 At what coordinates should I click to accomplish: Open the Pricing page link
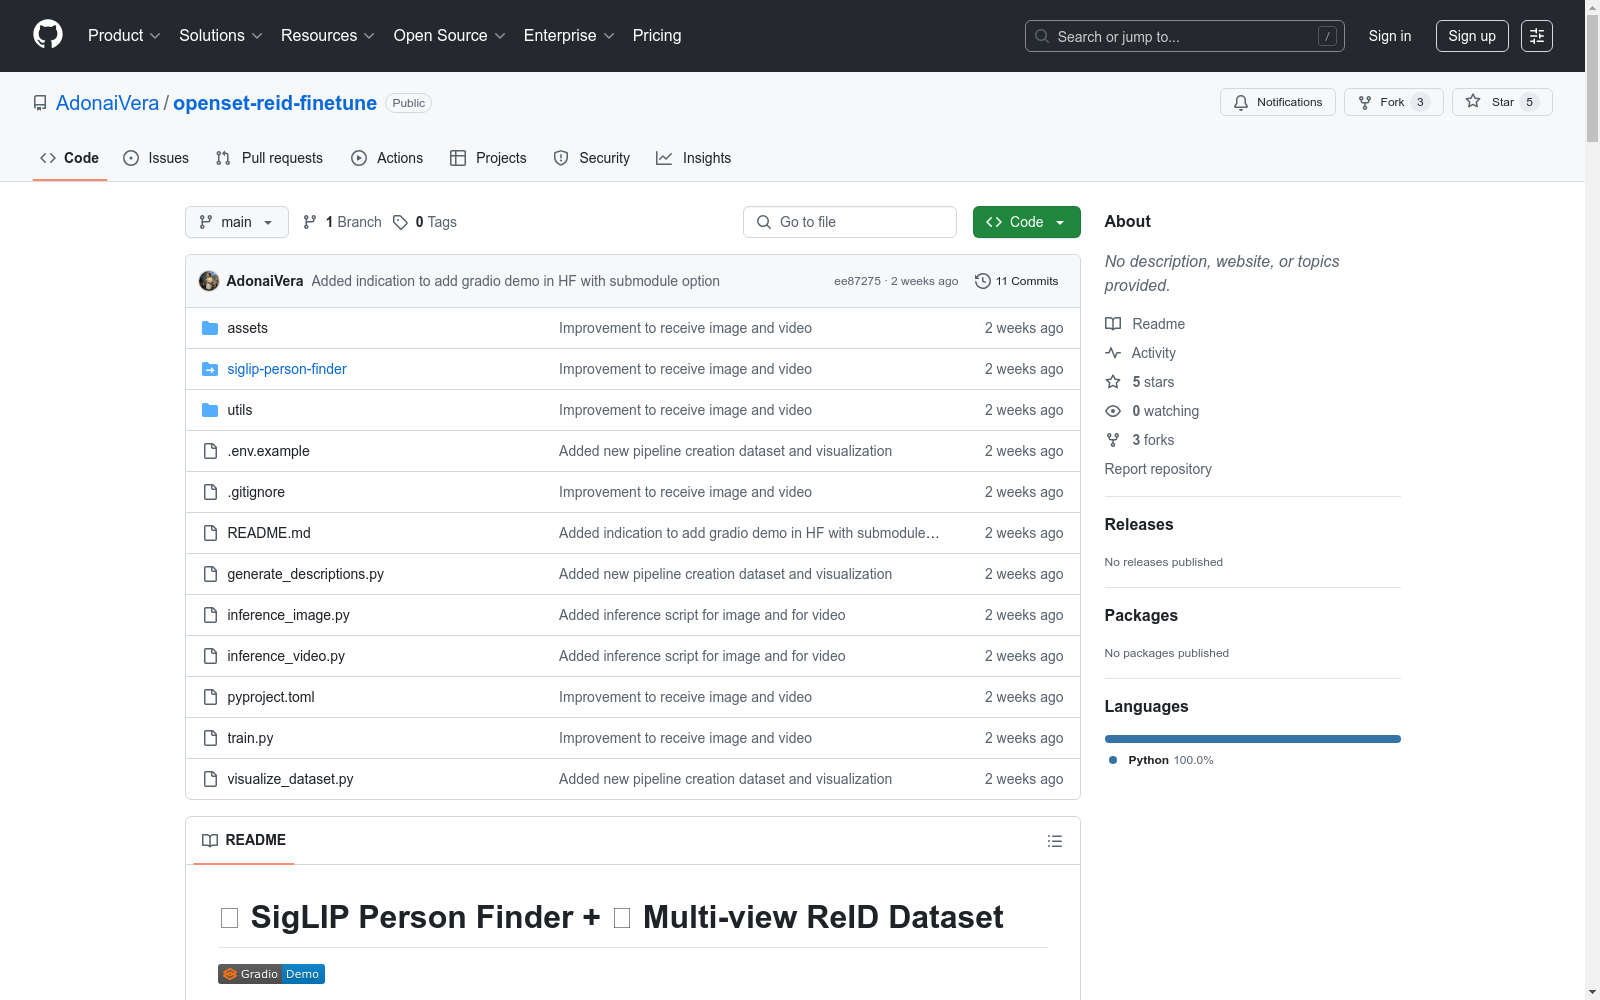point(657,36)
